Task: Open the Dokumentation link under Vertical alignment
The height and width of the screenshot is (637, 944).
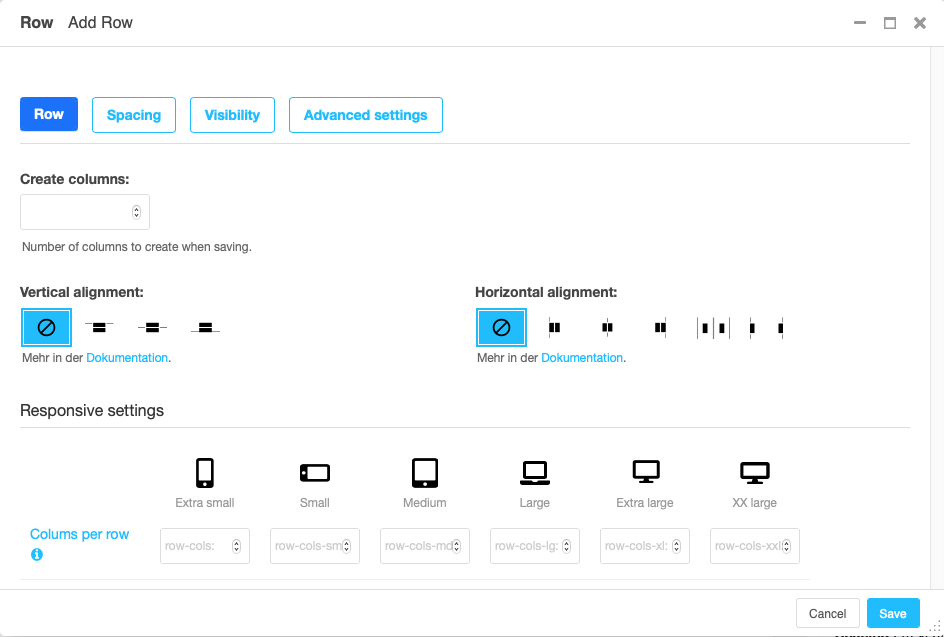Action: [x=127, y=358]
